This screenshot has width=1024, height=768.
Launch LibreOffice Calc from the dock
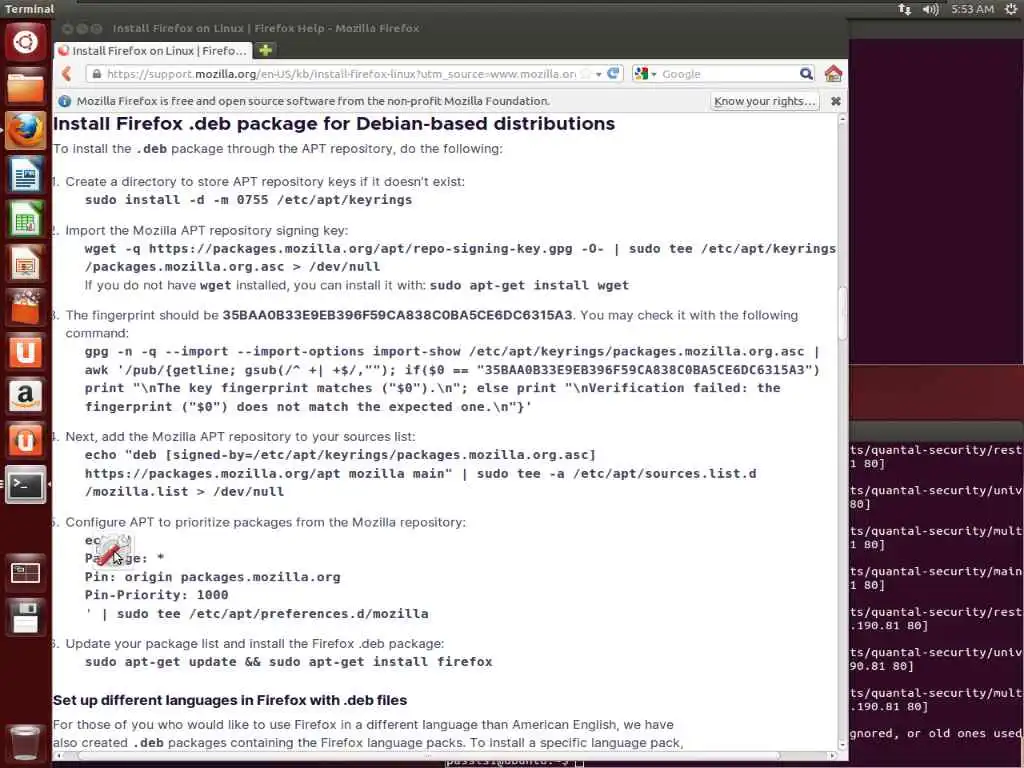[25, 219]
